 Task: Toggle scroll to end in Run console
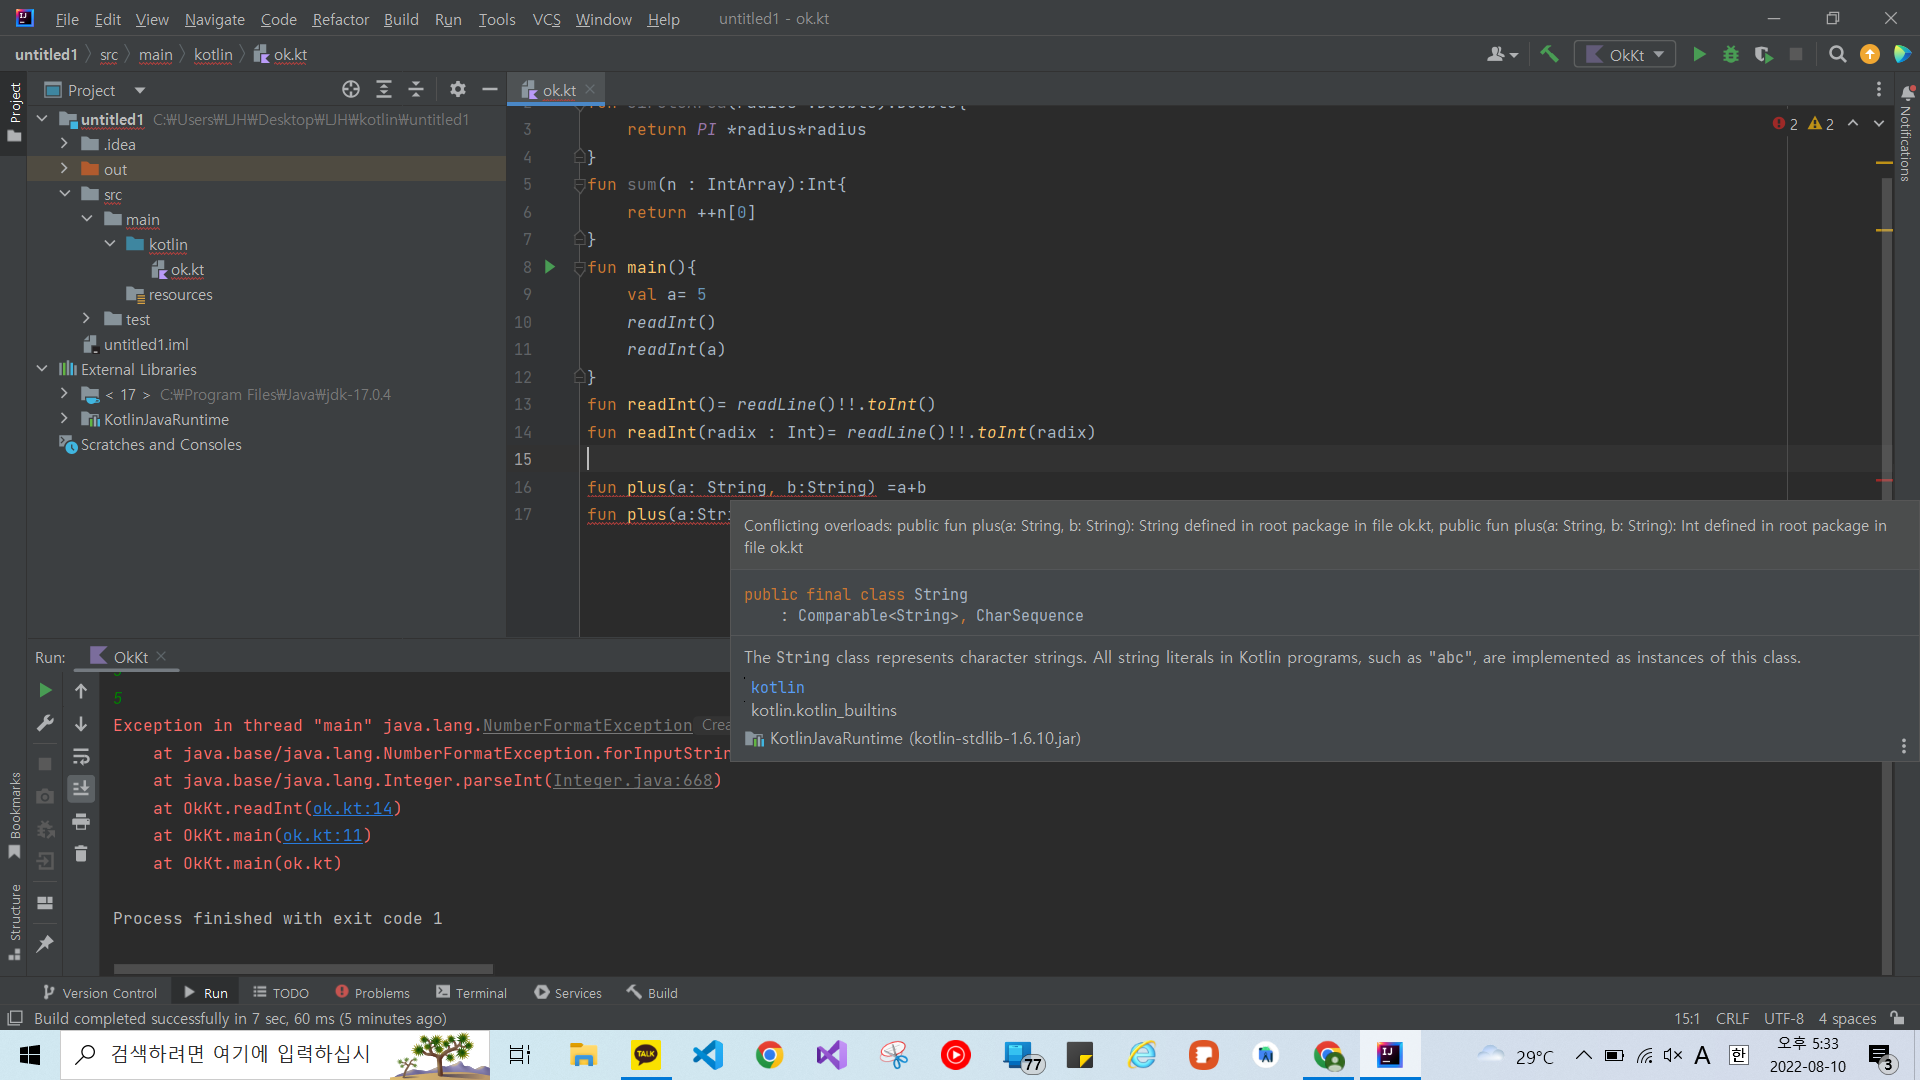[81, 789]
